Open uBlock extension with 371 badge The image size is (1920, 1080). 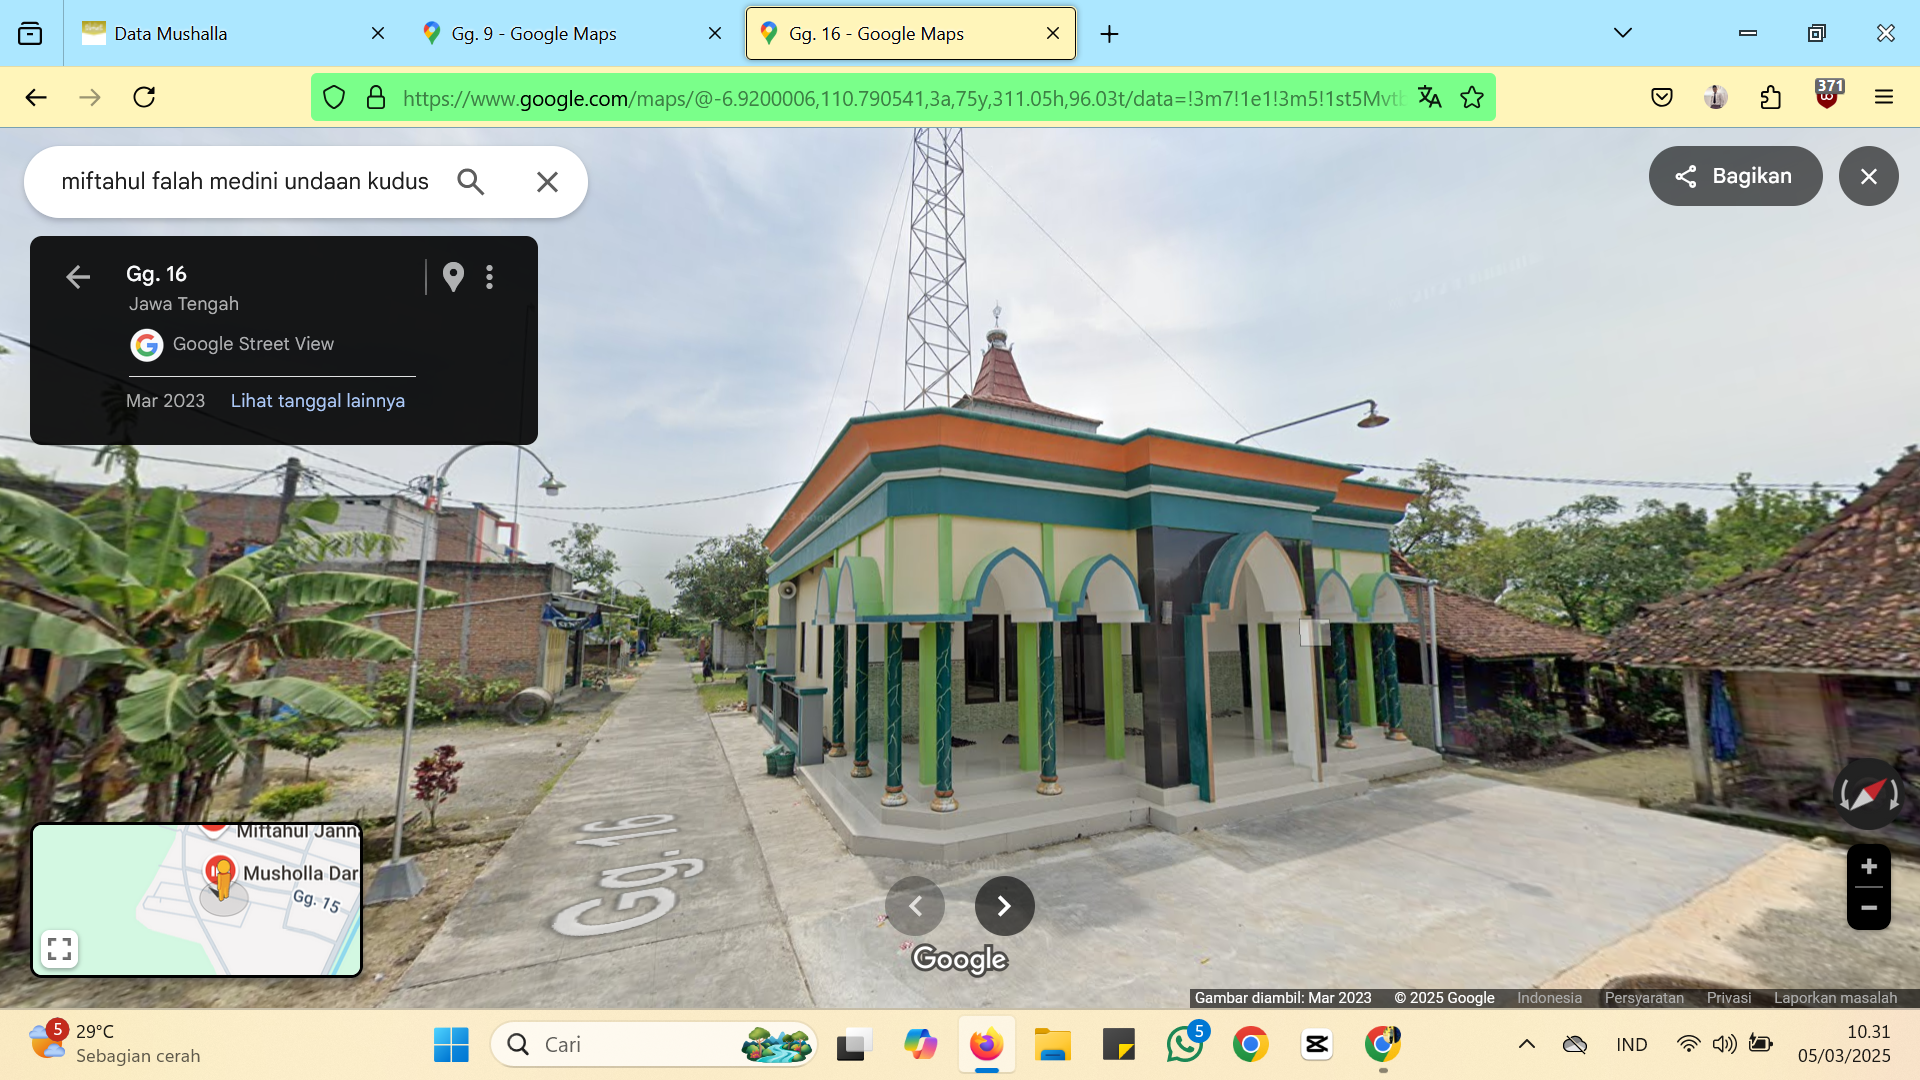point(1827,95)
